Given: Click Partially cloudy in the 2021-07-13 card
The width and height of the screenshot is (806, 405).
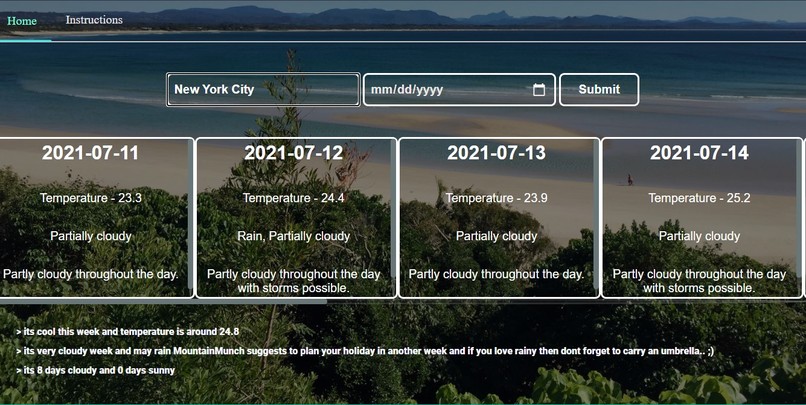Looking at the screenshot, I should (x=497, y=236).
